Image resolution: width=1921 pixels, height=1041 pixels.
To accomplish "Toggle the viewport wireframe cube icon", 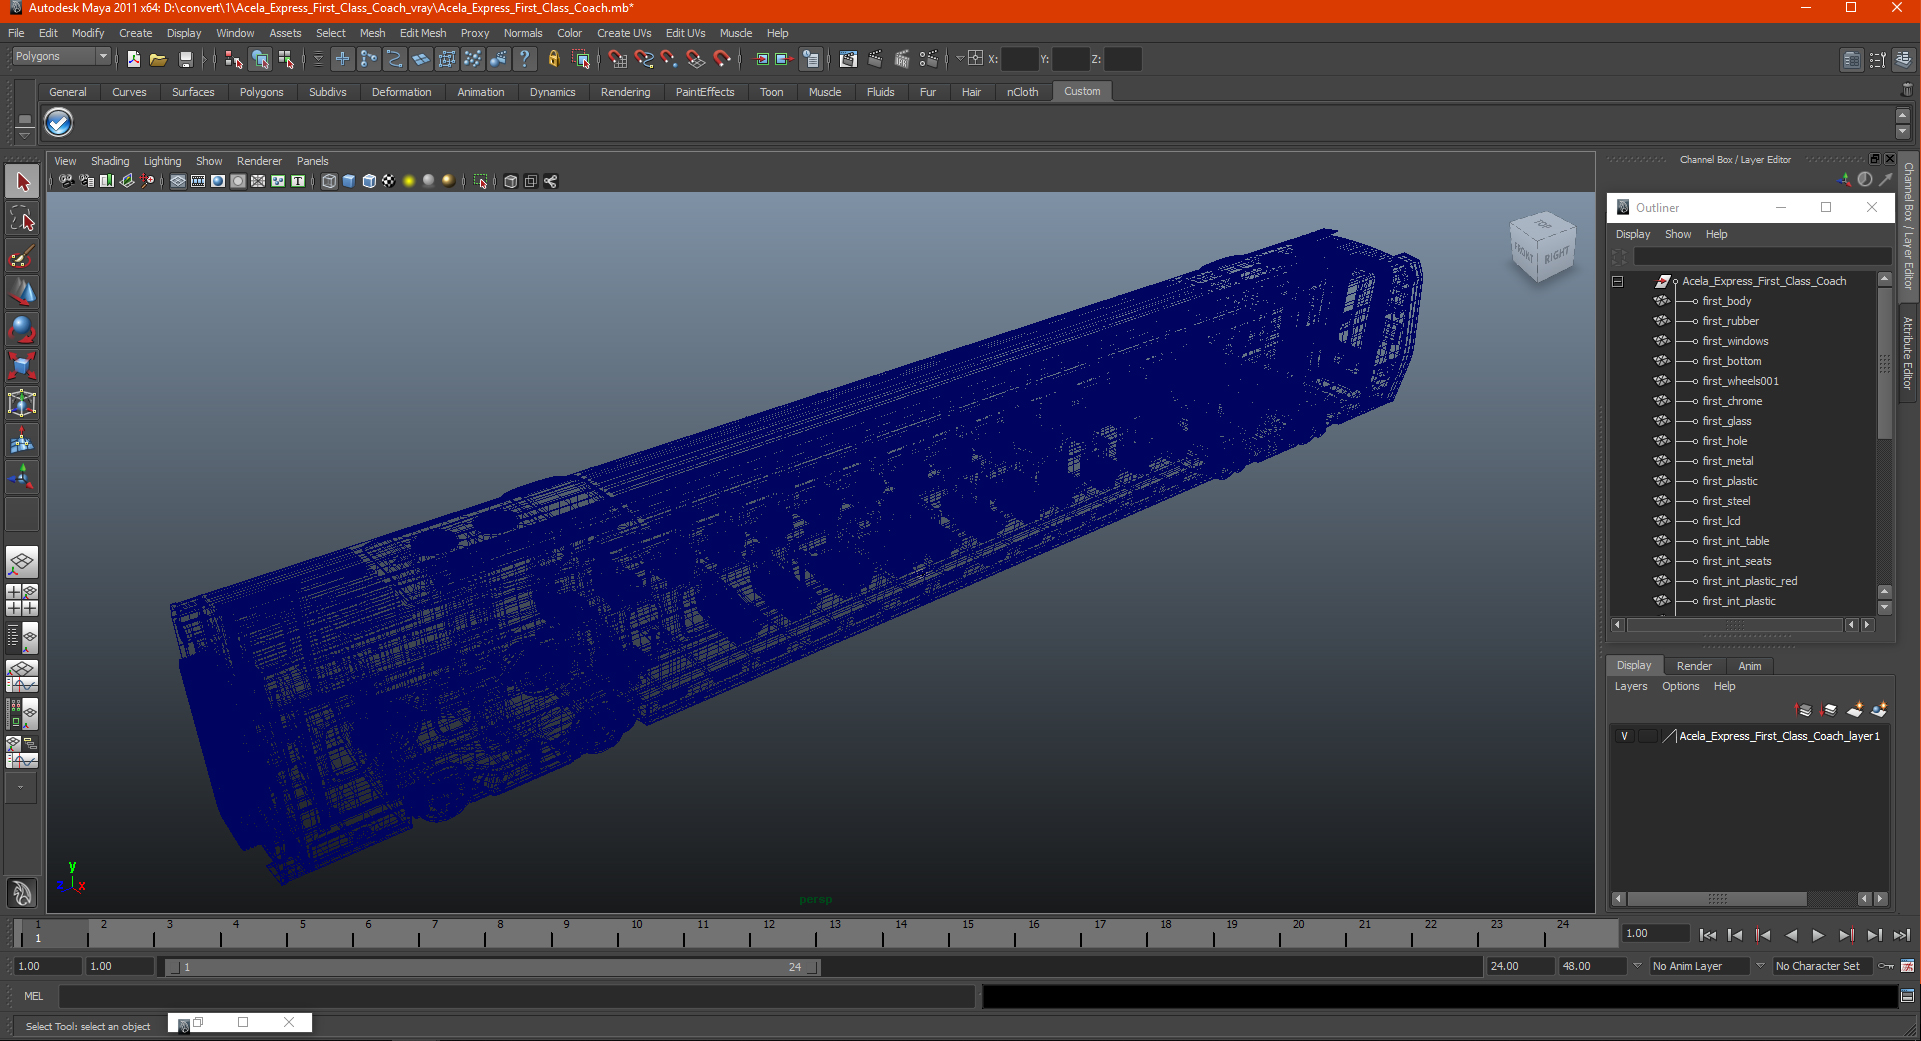I will 329,181.
